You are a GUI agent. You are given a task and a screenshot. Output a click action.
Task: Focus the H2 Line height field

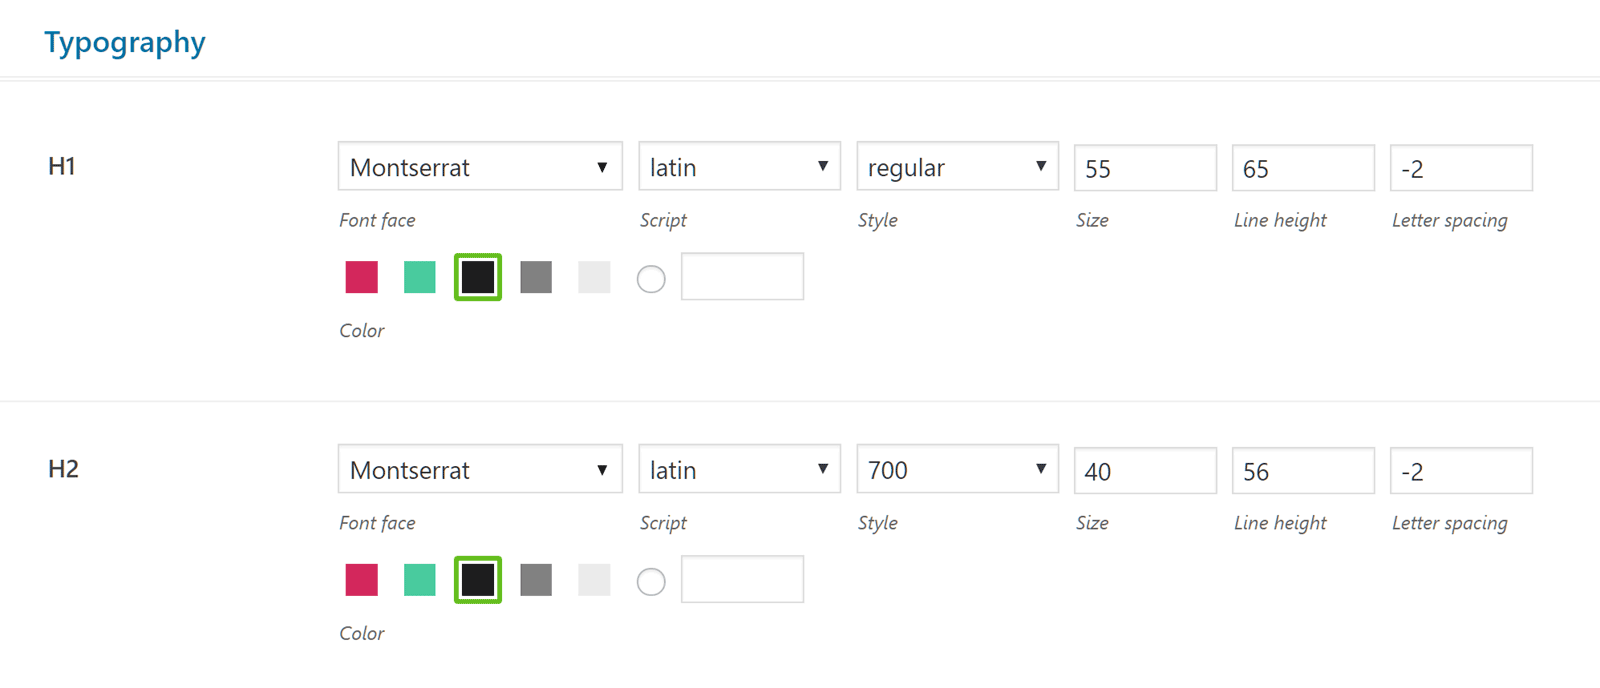click(1303, 471)
